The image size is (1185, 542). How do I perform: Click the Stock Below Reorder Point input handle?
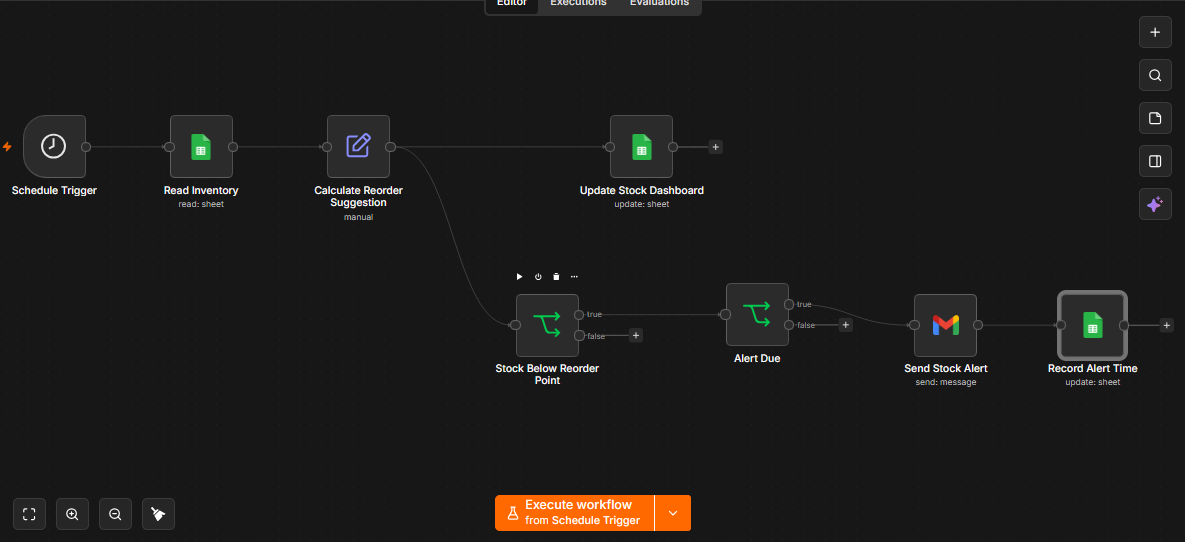coord(515,325)
